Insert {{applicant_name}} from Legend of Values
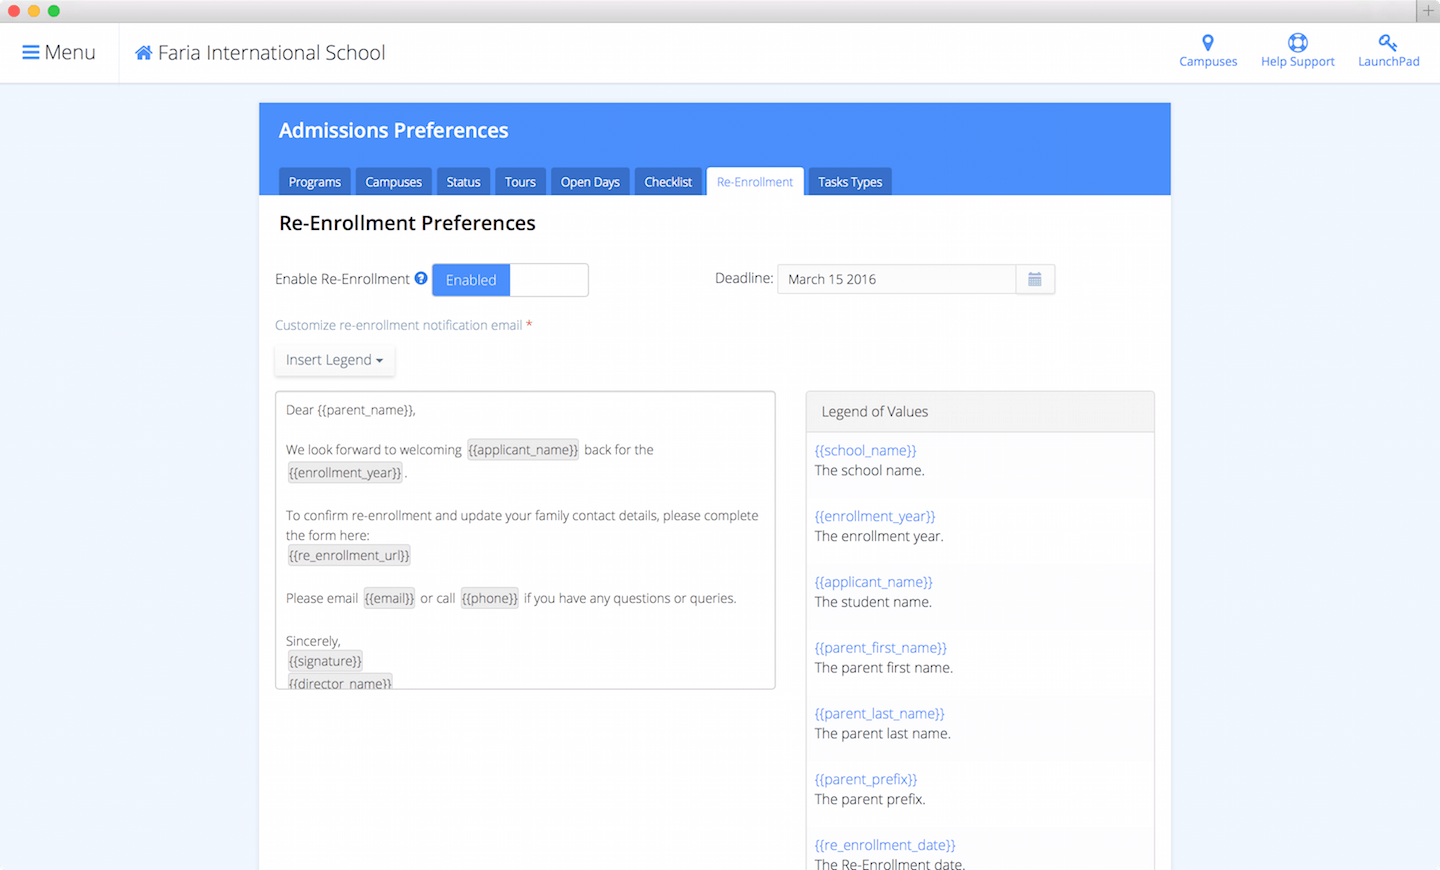This screenshot has height=870, width=1440. 874,582
